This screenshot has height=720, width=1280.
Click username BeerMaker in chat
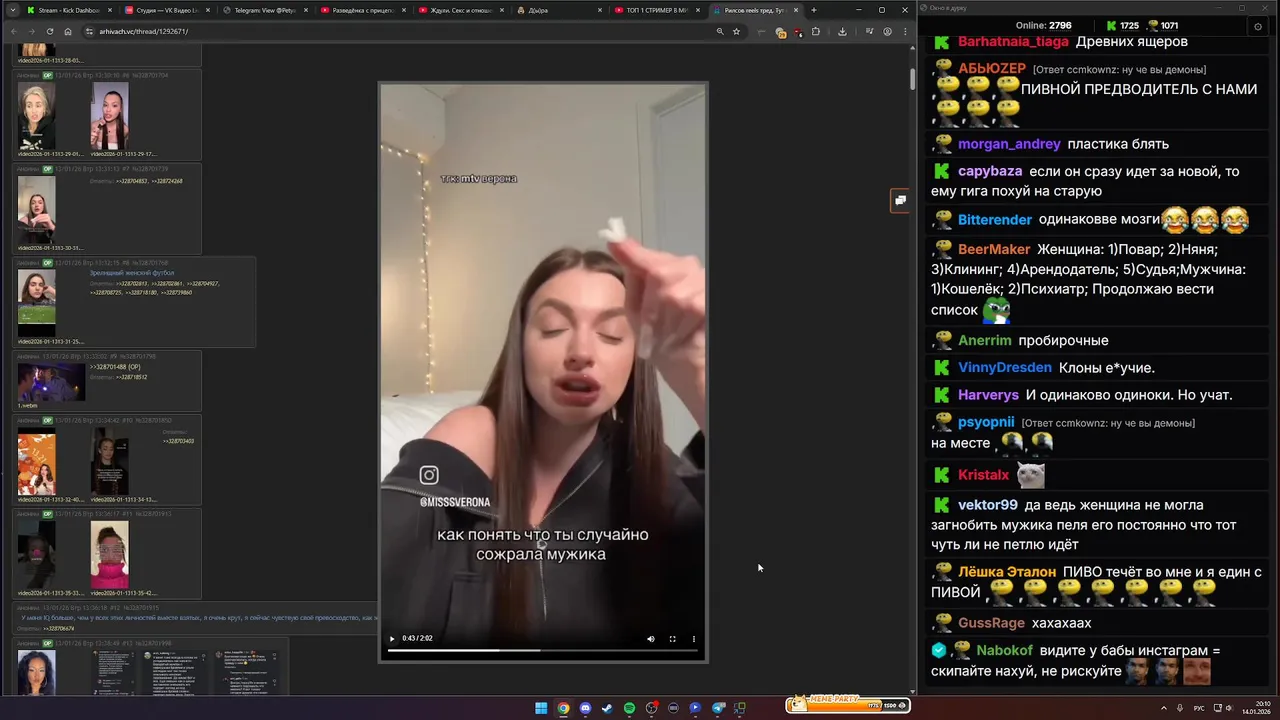click(x=994, y=249)
